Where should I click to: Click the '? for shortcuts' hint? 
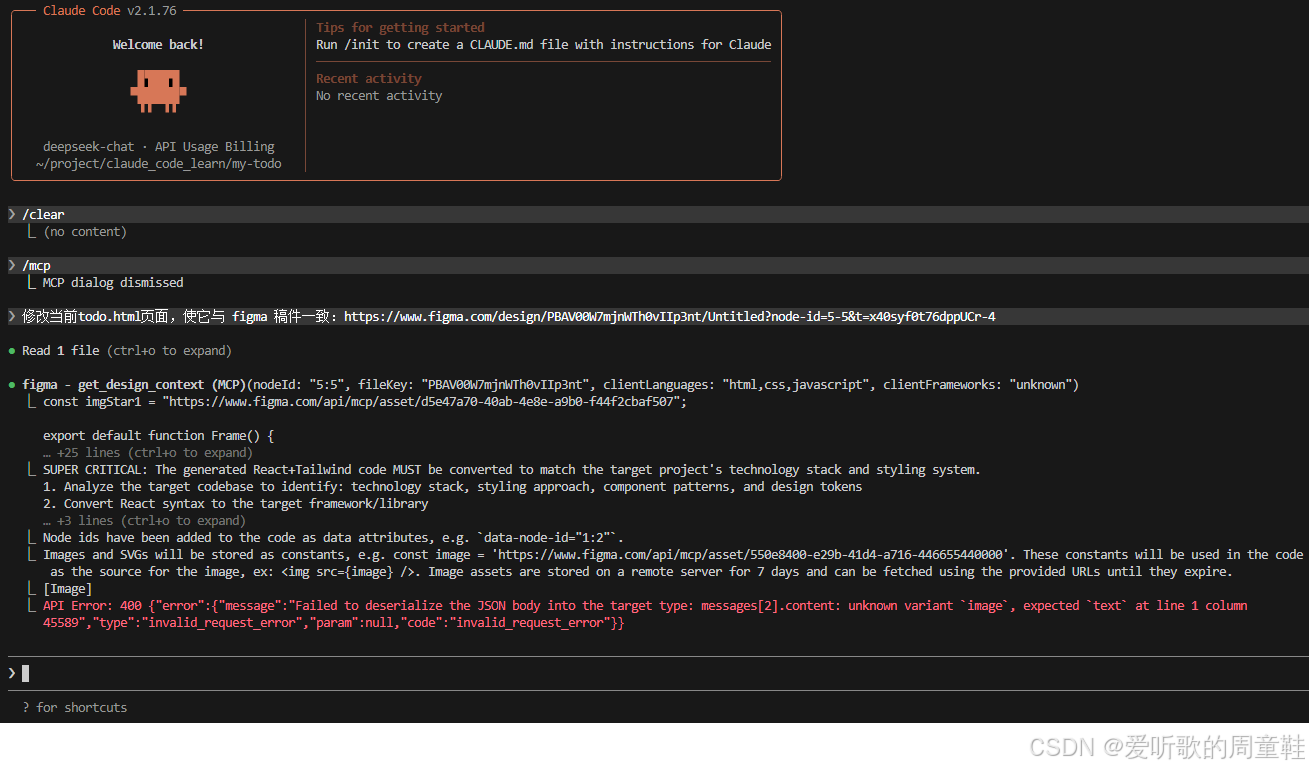(75, 708)
